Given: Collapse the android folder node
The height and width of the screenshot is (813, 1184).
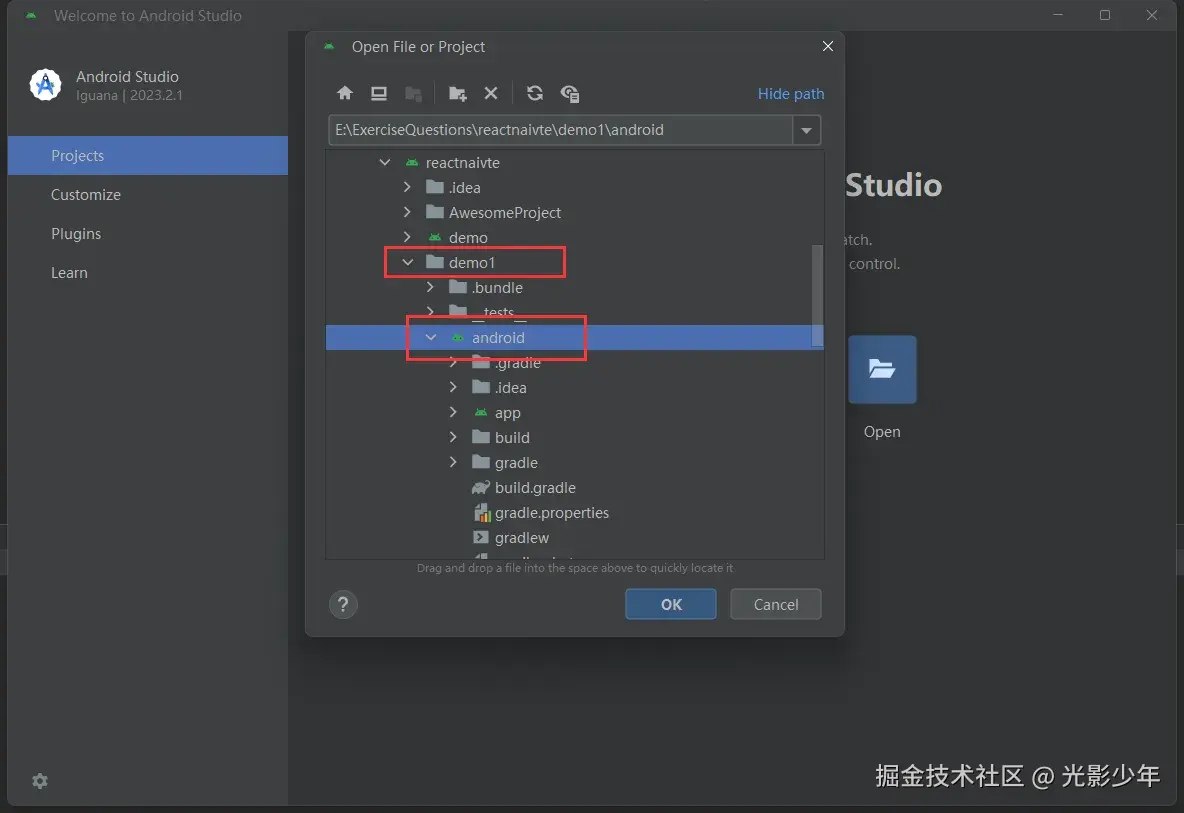Looking at the screenshot, I should pos(430,337).
